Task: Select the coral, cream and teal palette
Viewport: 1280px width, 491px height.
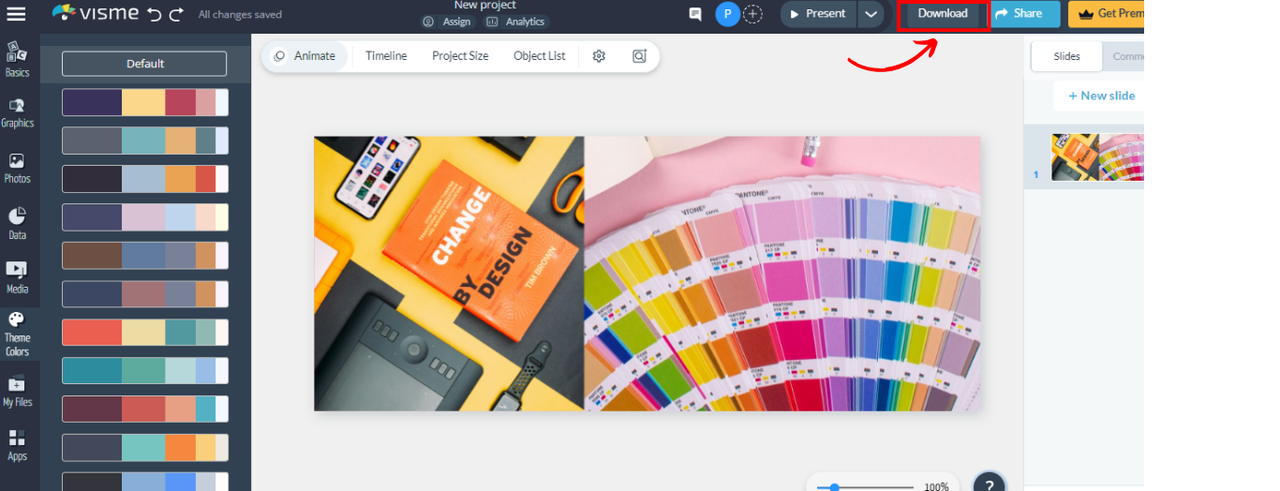Action: tap(145, 332)
